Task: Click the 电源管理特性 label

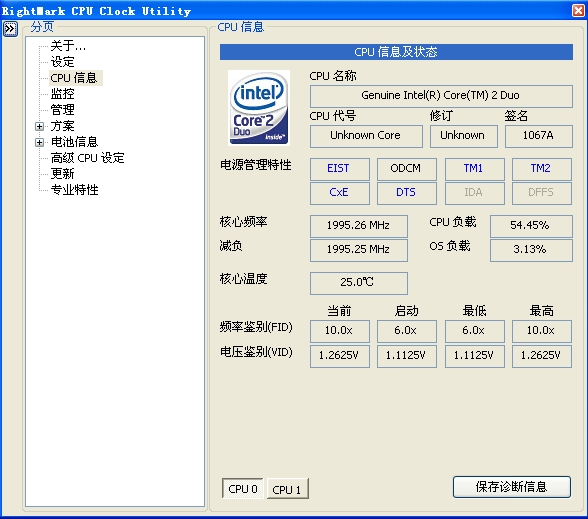Action: [x=256, y=165]
